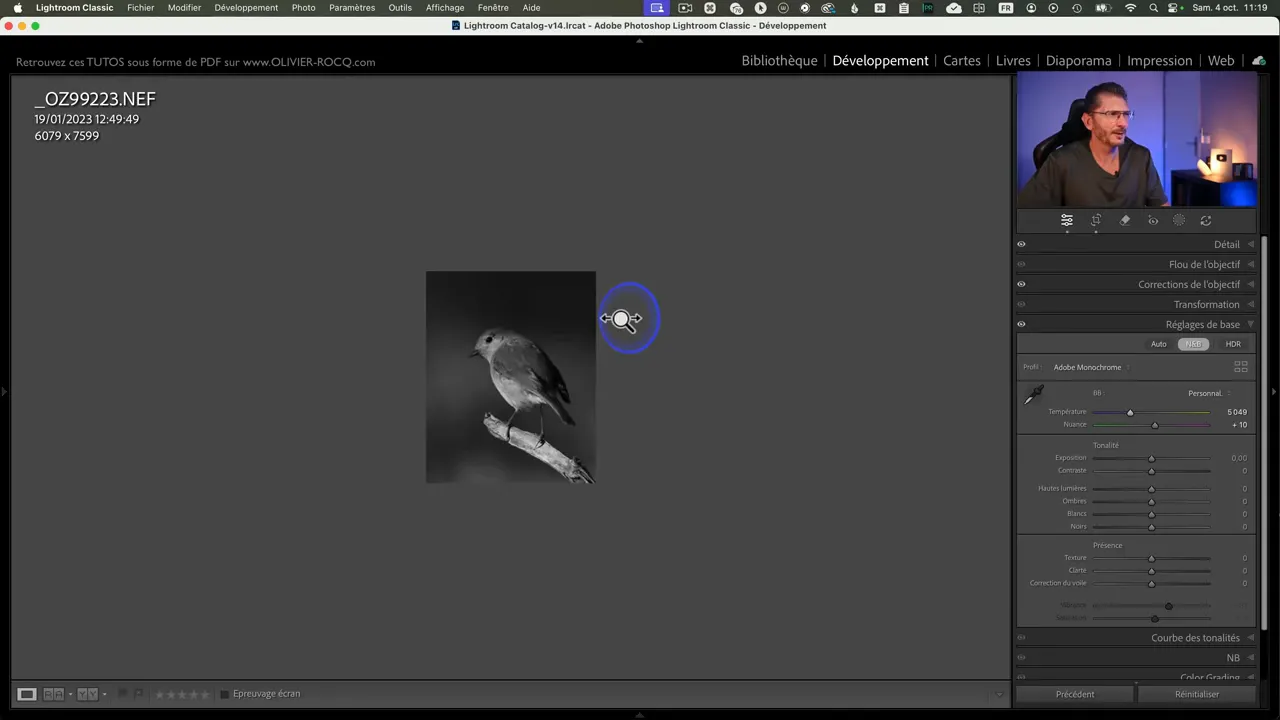
Task: Select the loupe view mode icon
Action: [x=27, y=694]
